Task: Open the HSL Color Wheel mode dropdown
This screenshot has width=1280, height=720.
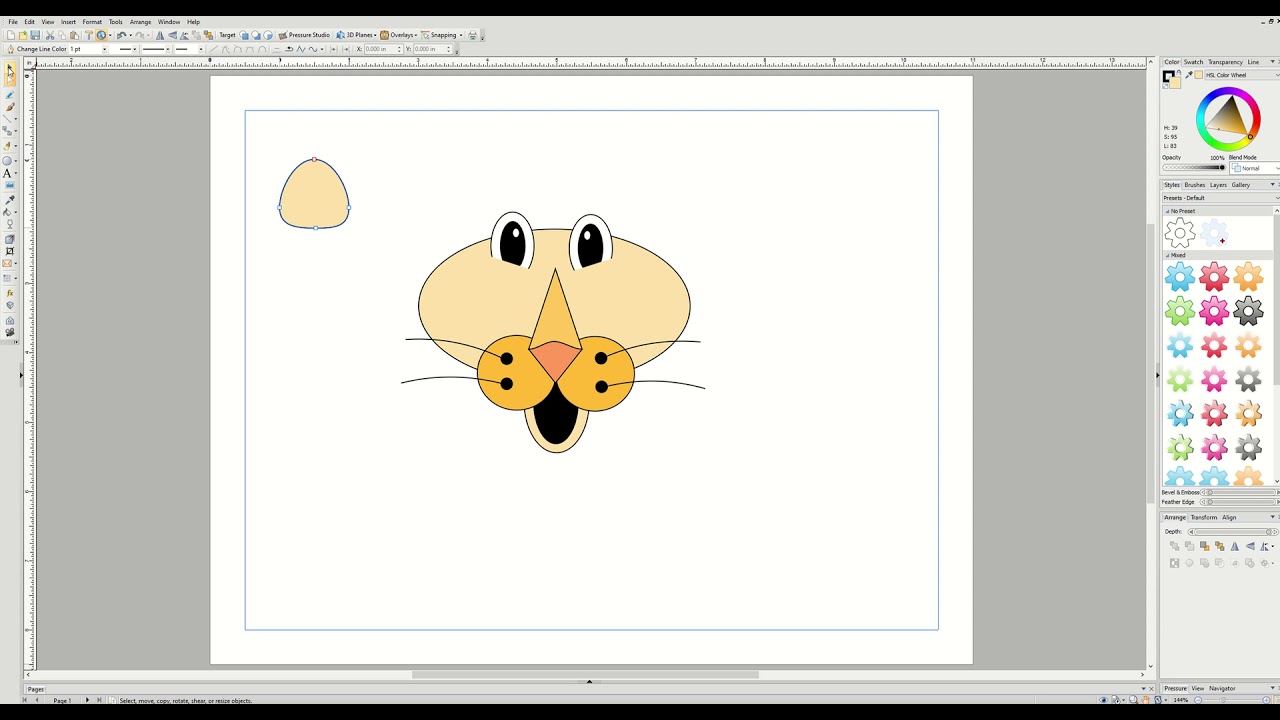Action: [x=1240, y=75]
